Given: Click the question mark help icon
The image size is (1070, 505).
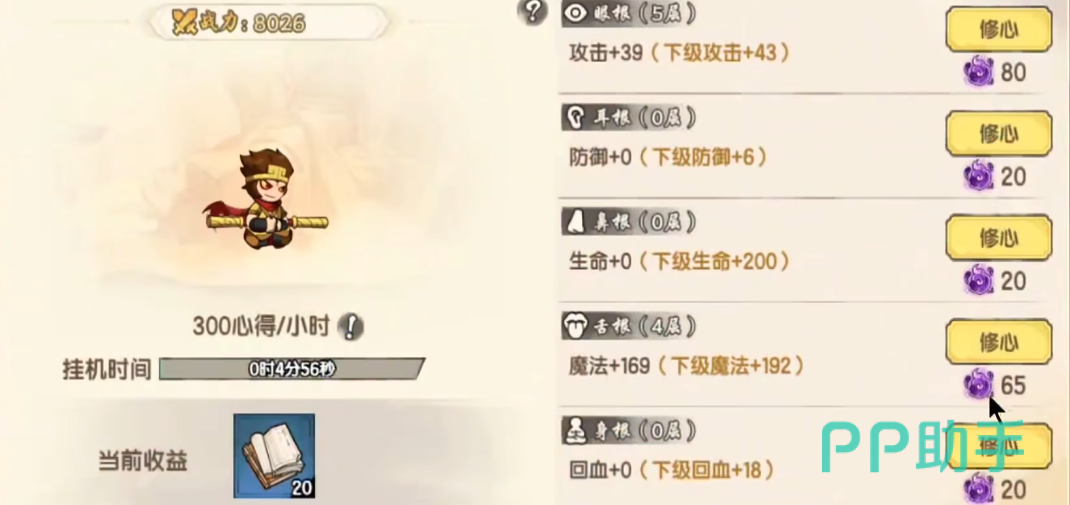Looking at the screenshot, I should click(533, 12).
